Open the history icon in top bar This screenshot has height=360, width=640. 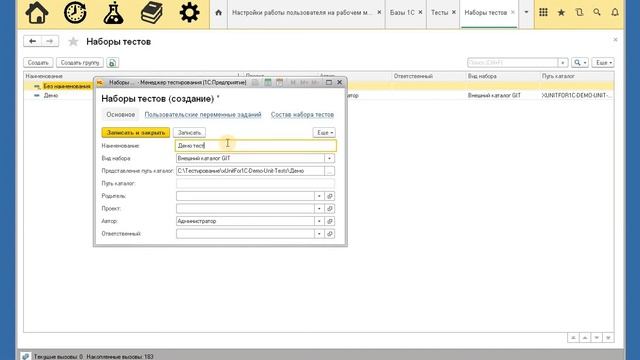click(579, 13)
